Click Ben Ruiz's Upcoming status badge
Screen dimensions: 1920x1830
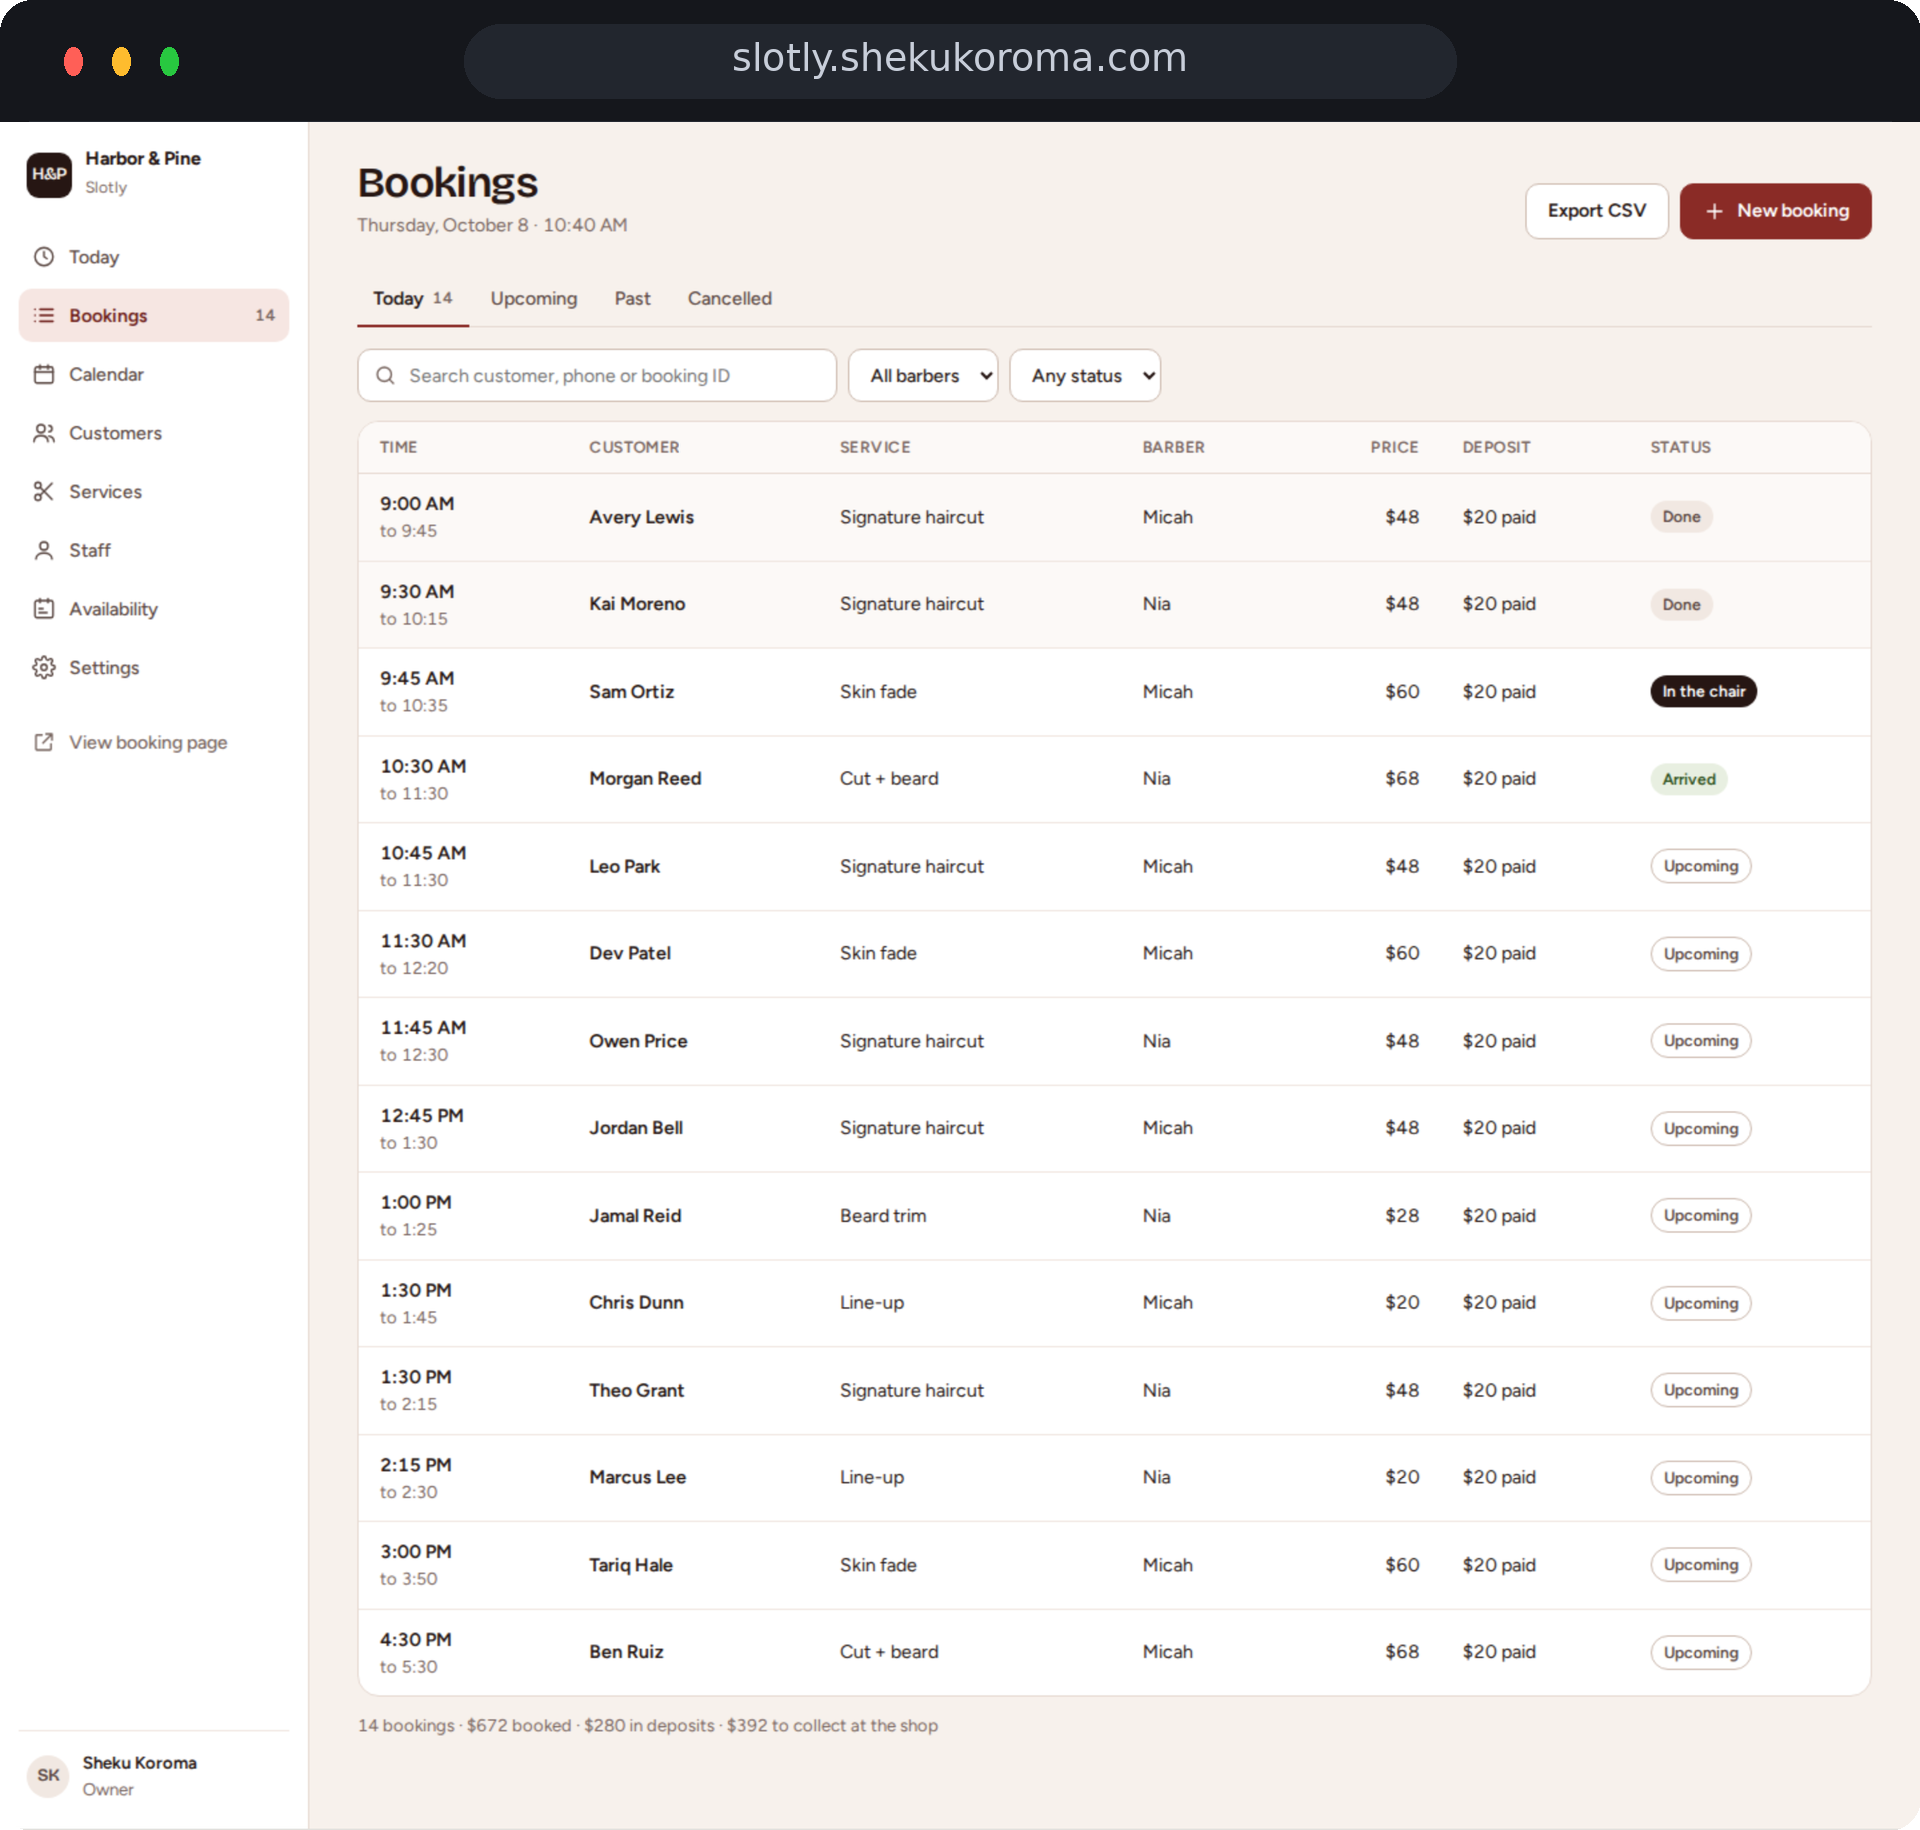click(1700, 1652)
